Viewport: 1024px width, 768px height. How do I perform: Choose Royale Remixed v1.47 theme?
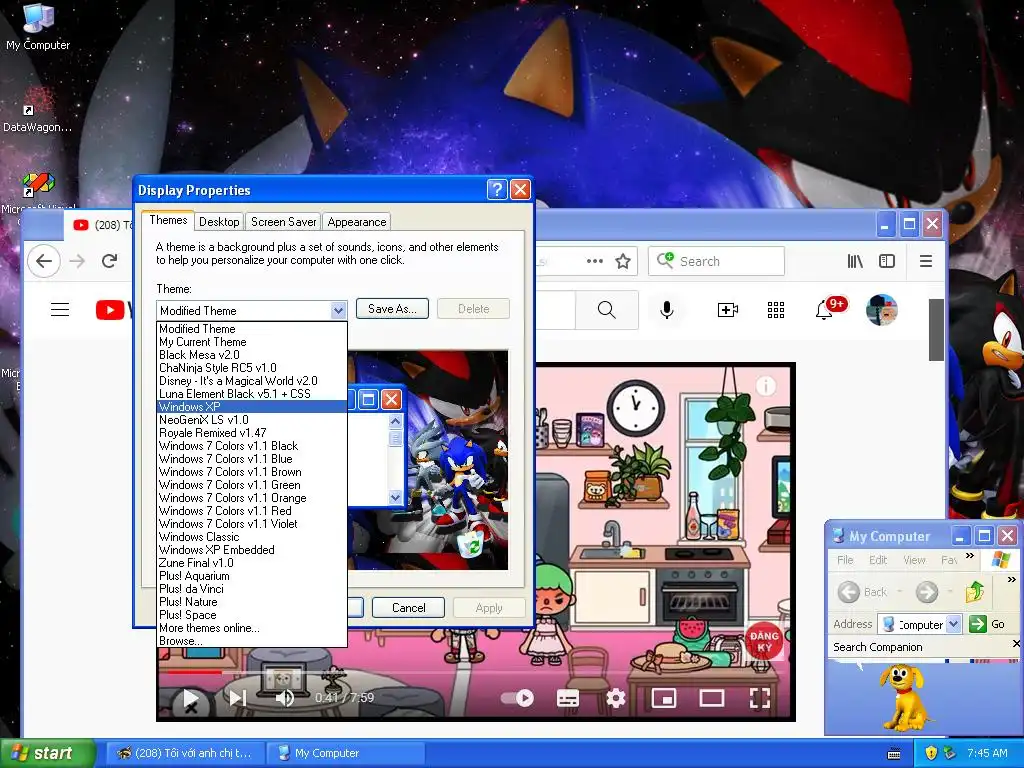(251, 433)
